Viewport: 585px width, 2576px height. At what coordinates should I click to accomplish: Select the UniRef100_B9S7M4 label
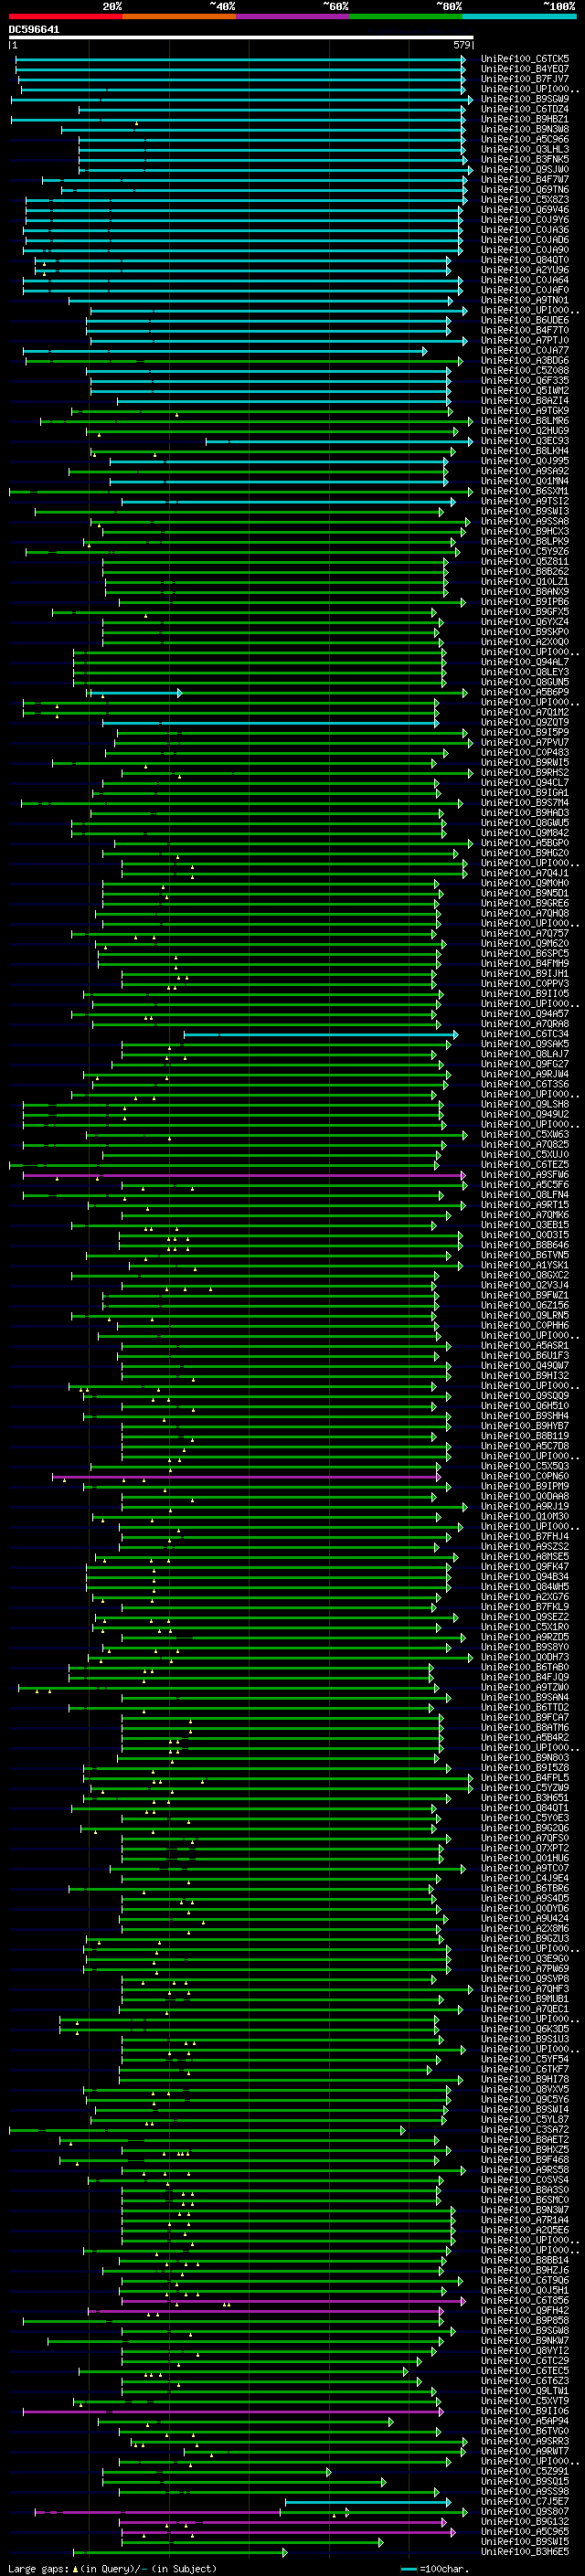[525, 802]
